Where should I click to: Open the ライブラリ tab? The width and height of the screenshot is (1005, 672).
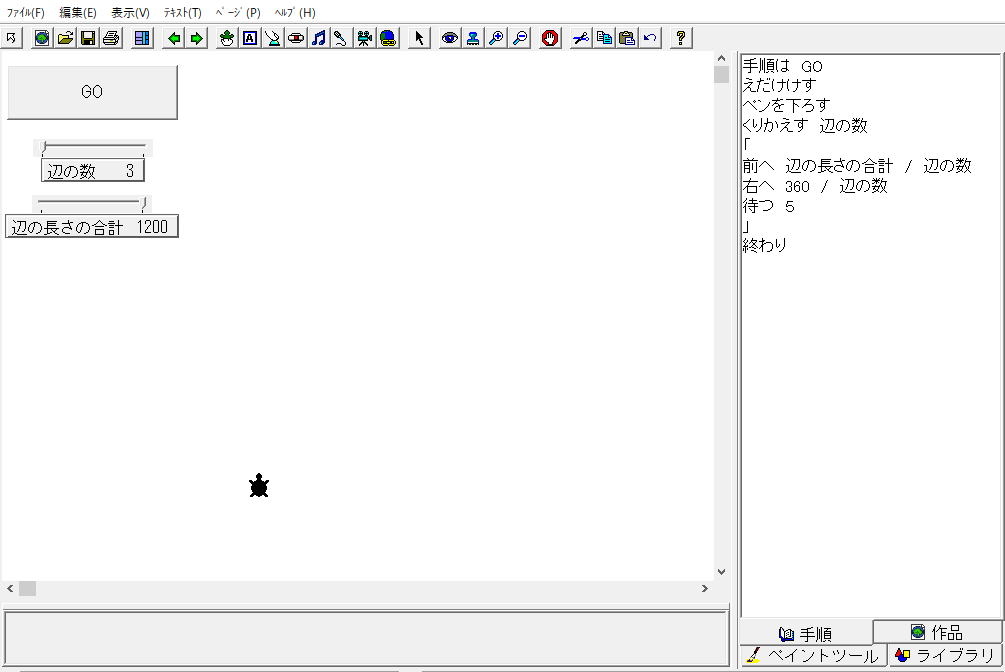tap(945, 656)
